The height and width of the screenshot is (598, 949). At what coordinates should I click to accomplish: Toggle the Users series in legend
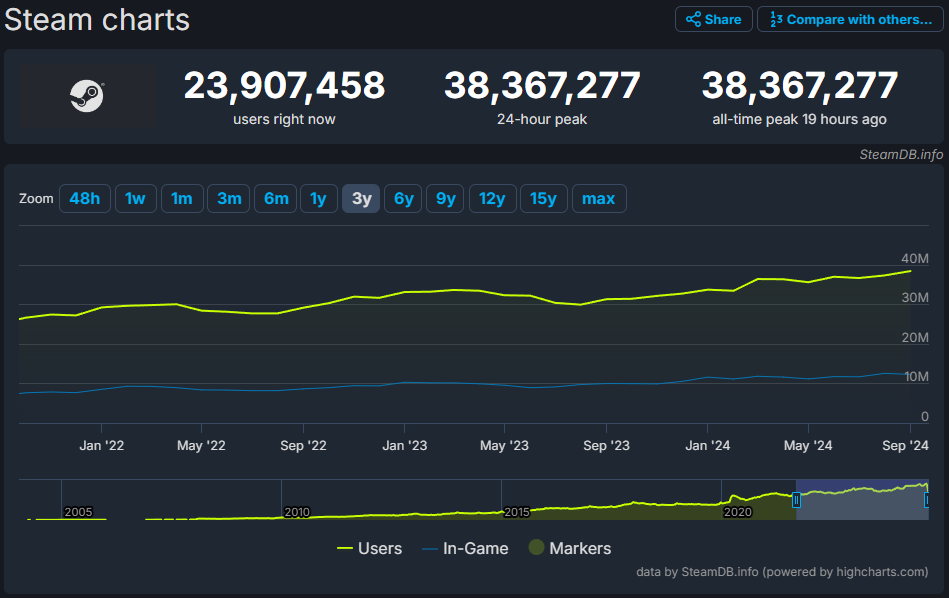tap(369, 548)
